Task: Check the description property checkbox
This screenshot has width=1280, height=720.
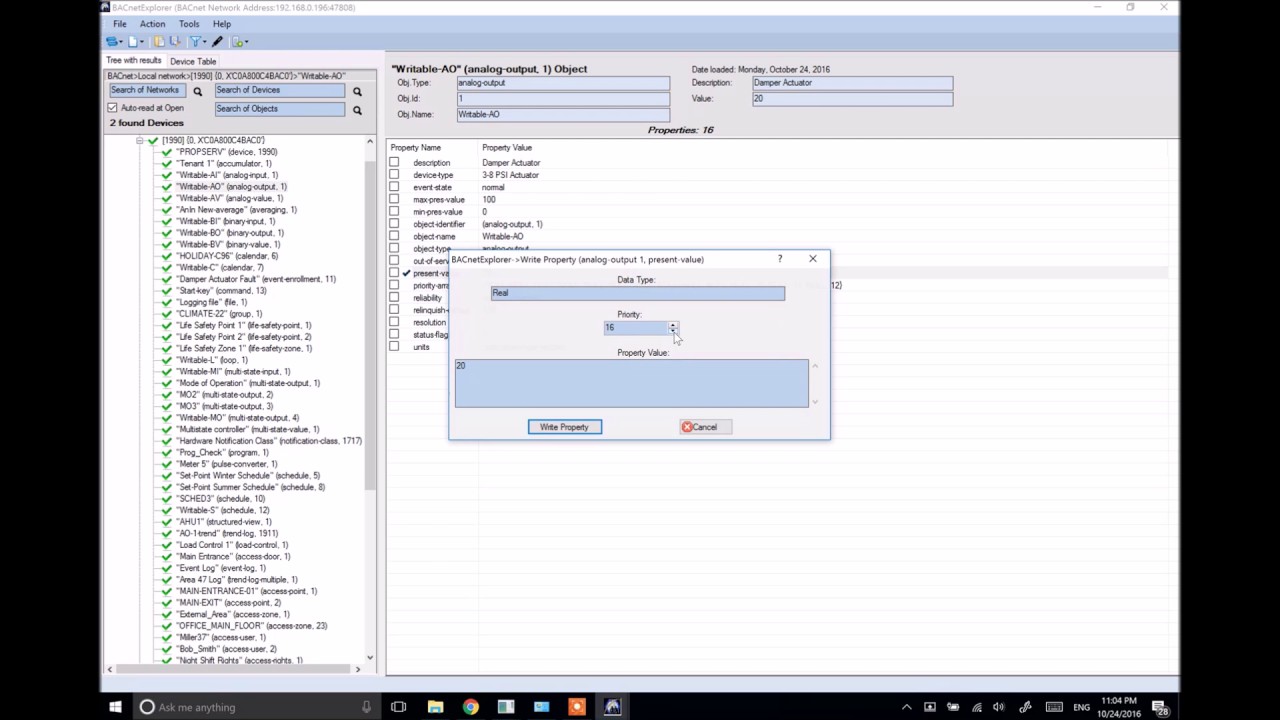Action: point(394,162)
